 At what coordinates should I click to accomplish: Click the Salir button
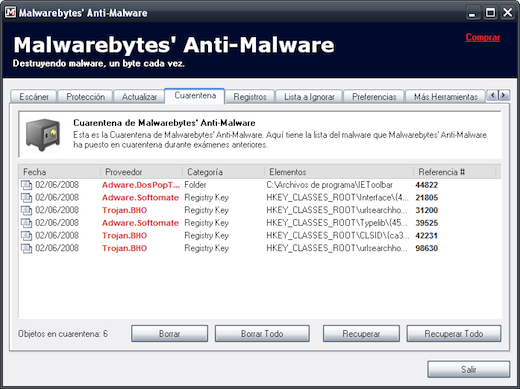pyautogui.click(x=469, y=369)
